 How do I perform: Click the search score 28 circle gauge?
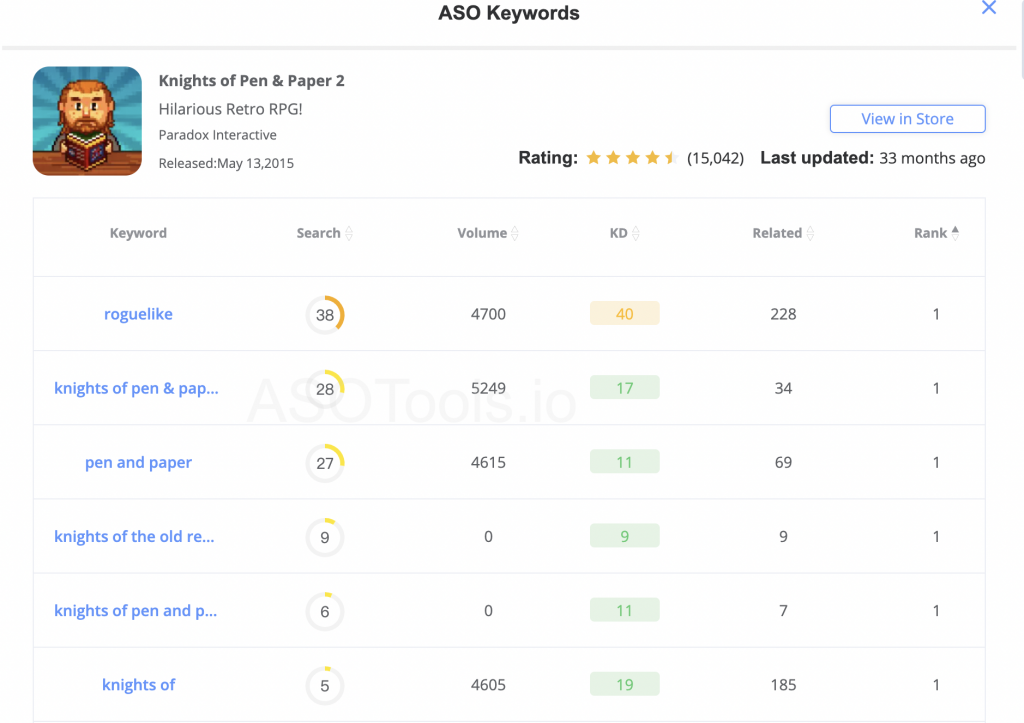(325, 389)
